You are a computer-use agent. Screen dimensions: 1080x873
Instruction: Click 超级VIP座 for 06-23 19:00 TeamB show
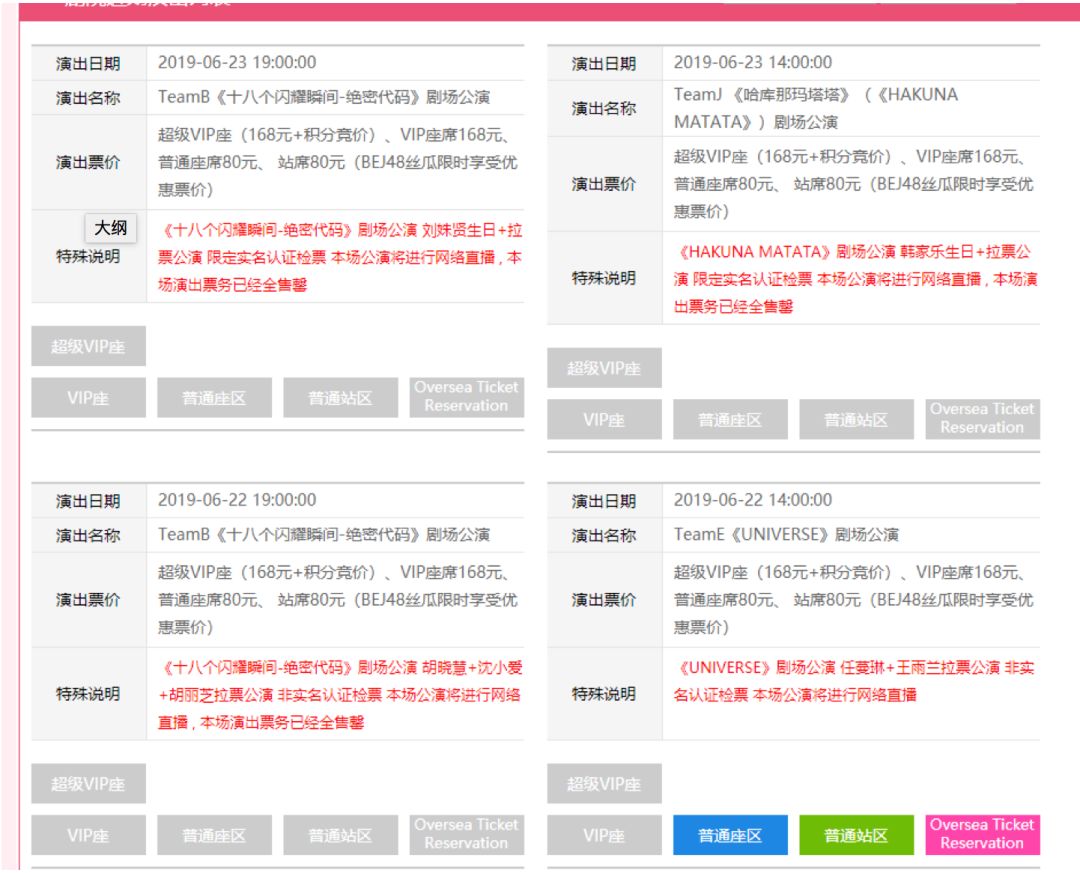pos(88,346)
